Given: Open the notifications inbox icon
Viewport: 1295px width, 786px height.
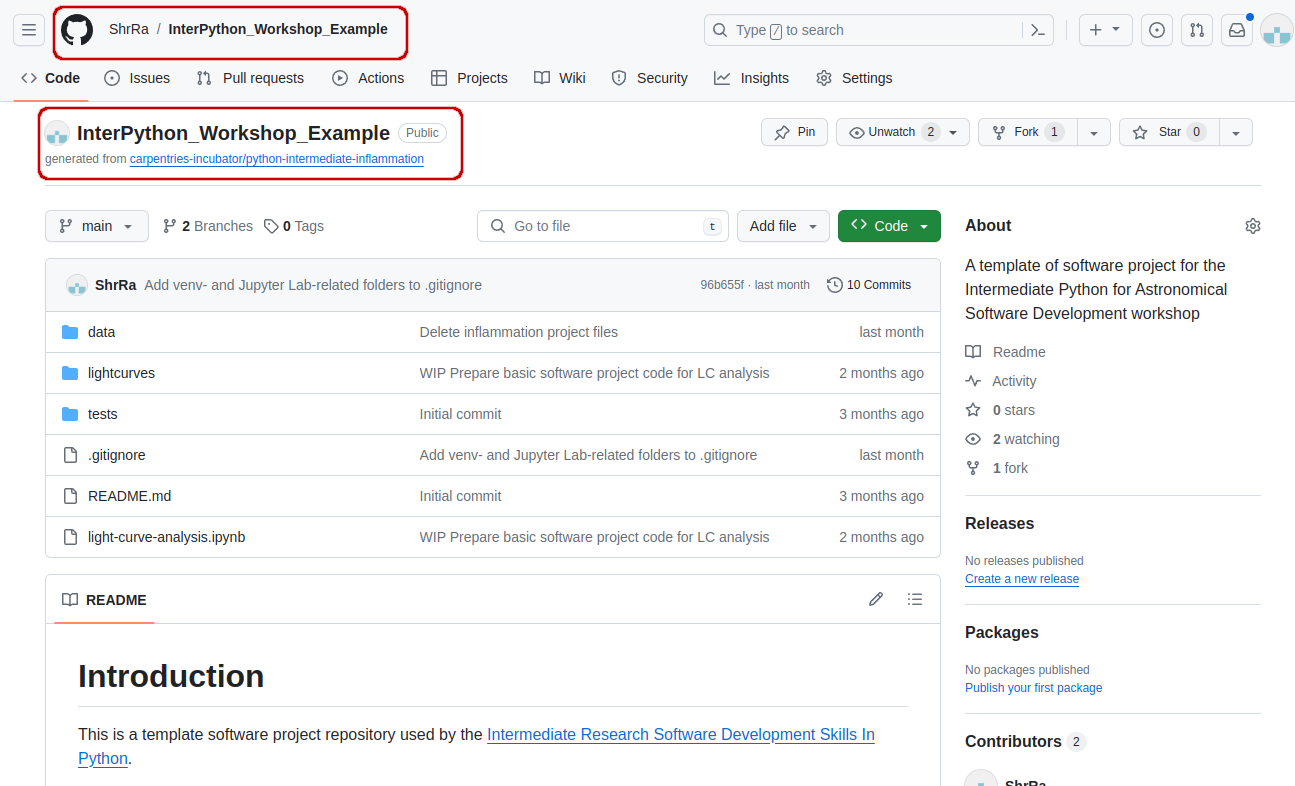Looking at the screenshot, I should [1237, 30].
